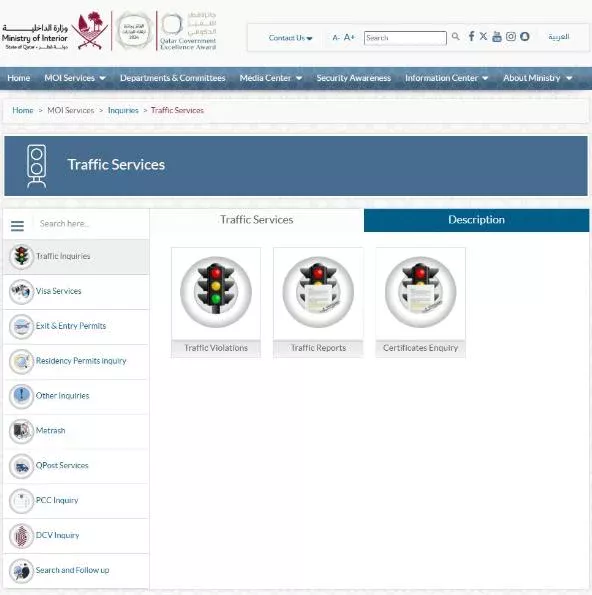Open the Traffic Reports tile image
The height and width of the screenshot is (595, 592).
click(x=318, y=292)
